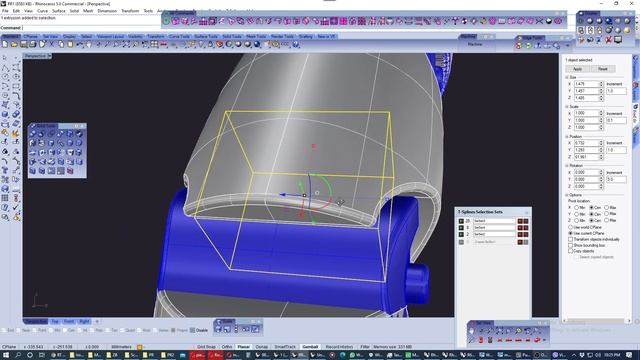Image resolution: width=640 pixels, height=360 pixels.
Task: Select X pivot Min radio button
Action: (577, 207)
